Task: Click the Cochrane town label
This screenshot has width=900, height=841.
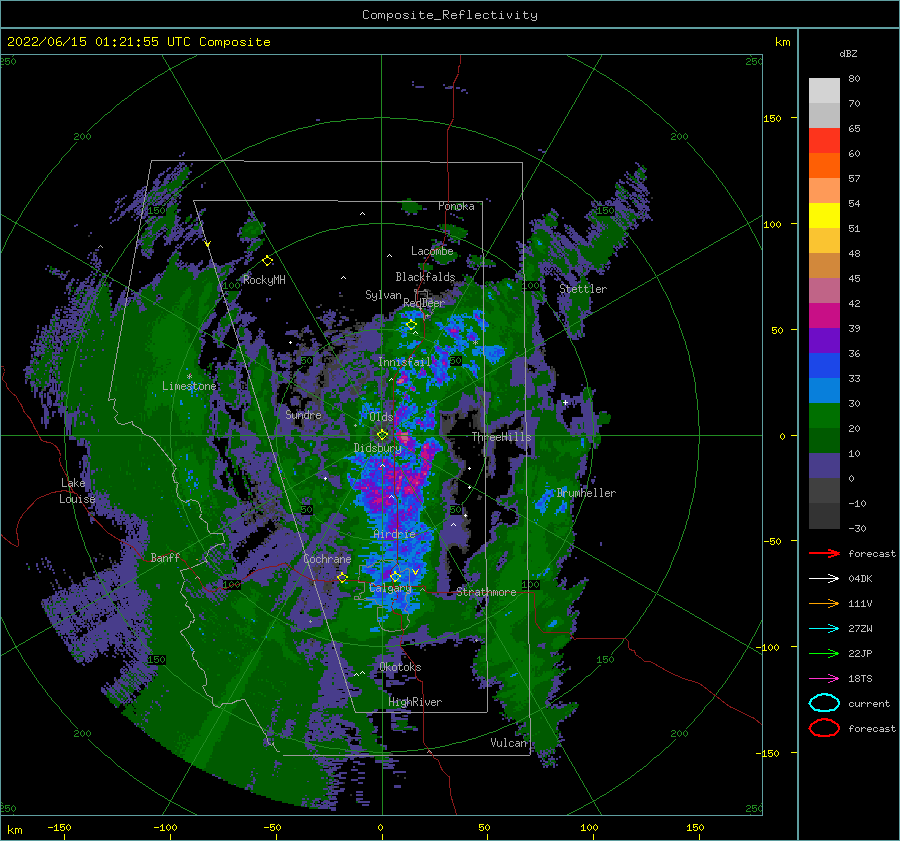Action: (x=327, y=559)
